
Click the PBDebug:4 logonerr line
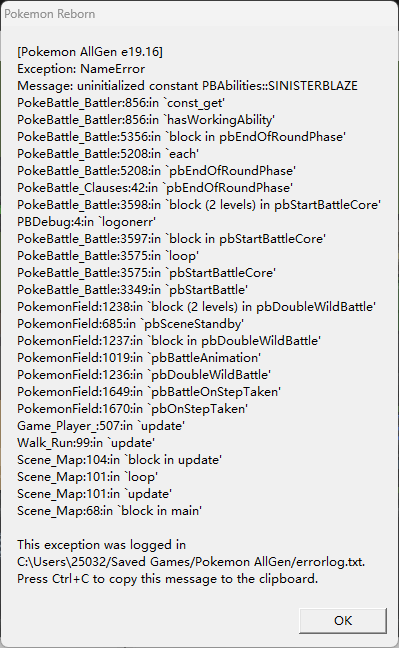[x=86, y=222]
